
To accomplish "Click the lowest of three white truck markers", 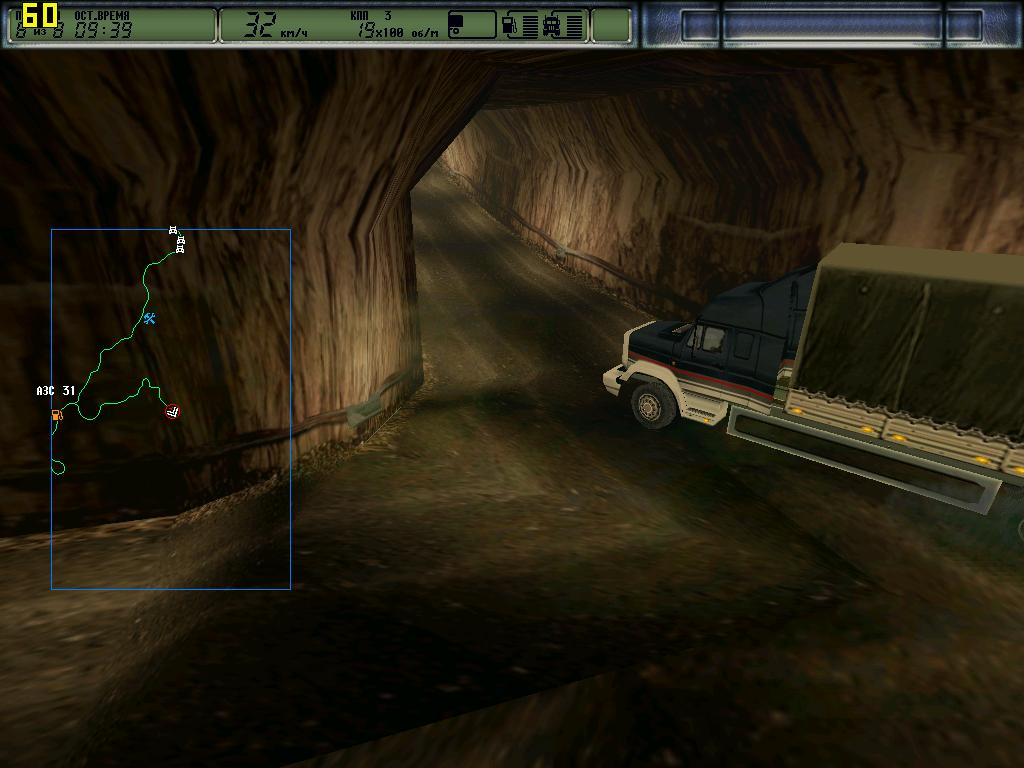I will pyautogui.click(x=180, y=249).
